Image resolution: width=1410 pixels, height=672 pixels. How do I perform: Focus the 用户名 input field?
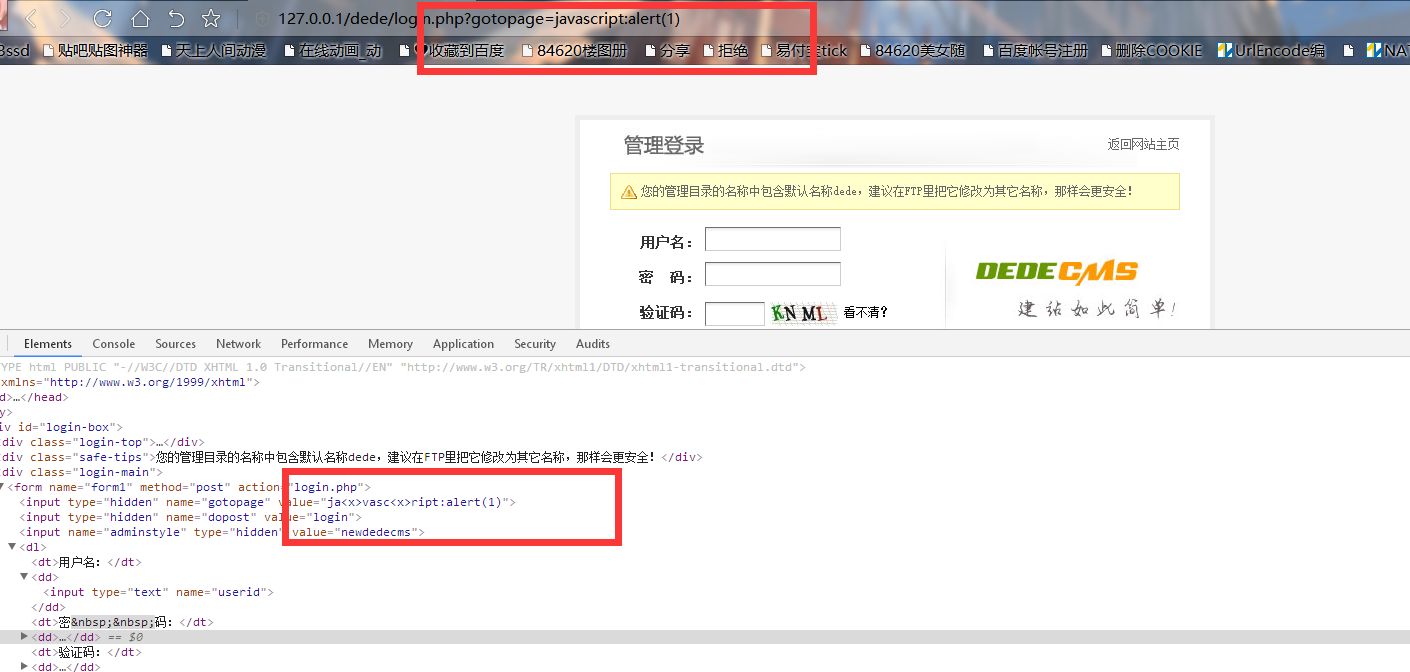(773, 239)
